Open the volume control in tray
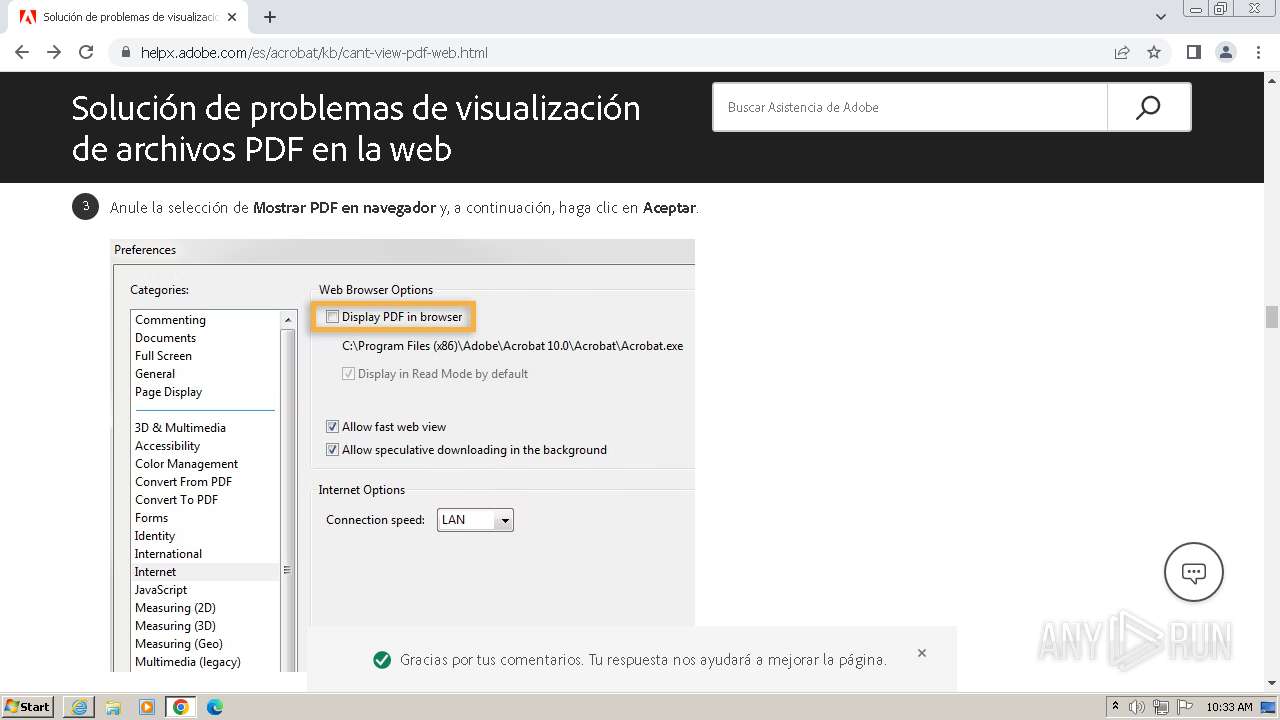This screenshot has width=1280, height=720. coord(1138,707)
